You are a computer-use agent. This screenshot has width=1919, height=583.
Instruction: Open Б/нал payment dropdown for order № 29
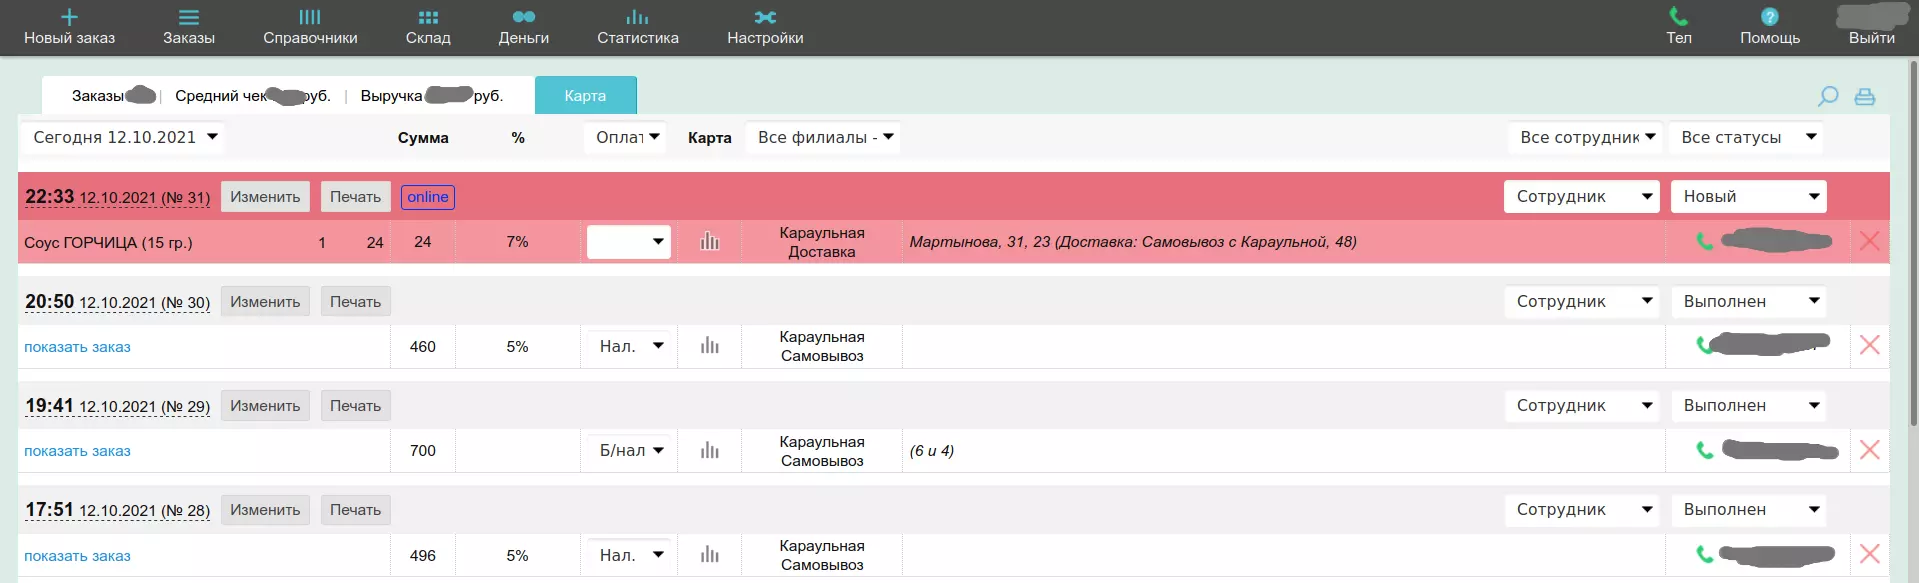coord(629,451)
